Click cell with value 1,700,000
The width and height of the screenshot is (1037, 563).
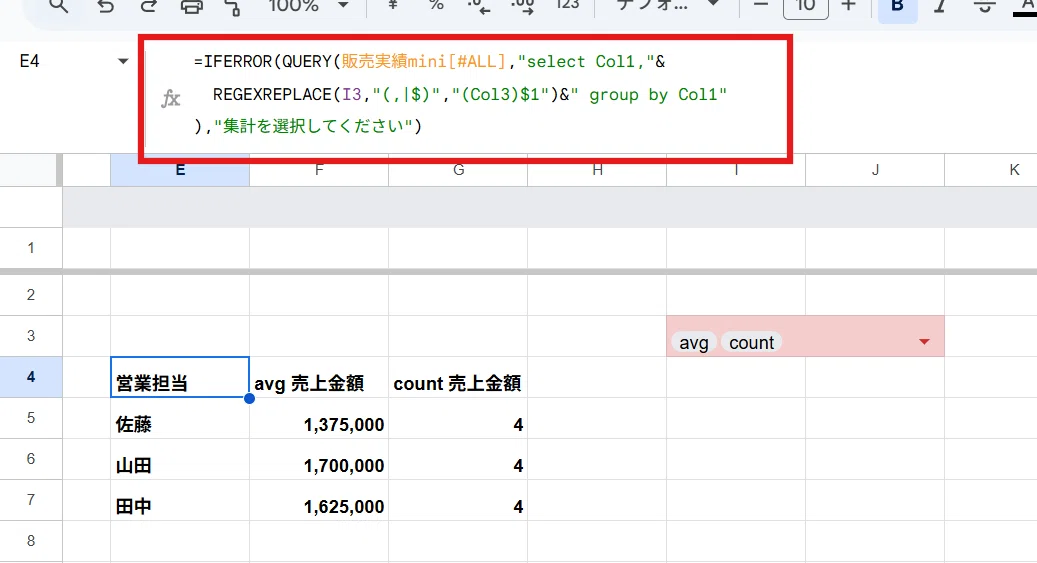[x=319, y=459]
